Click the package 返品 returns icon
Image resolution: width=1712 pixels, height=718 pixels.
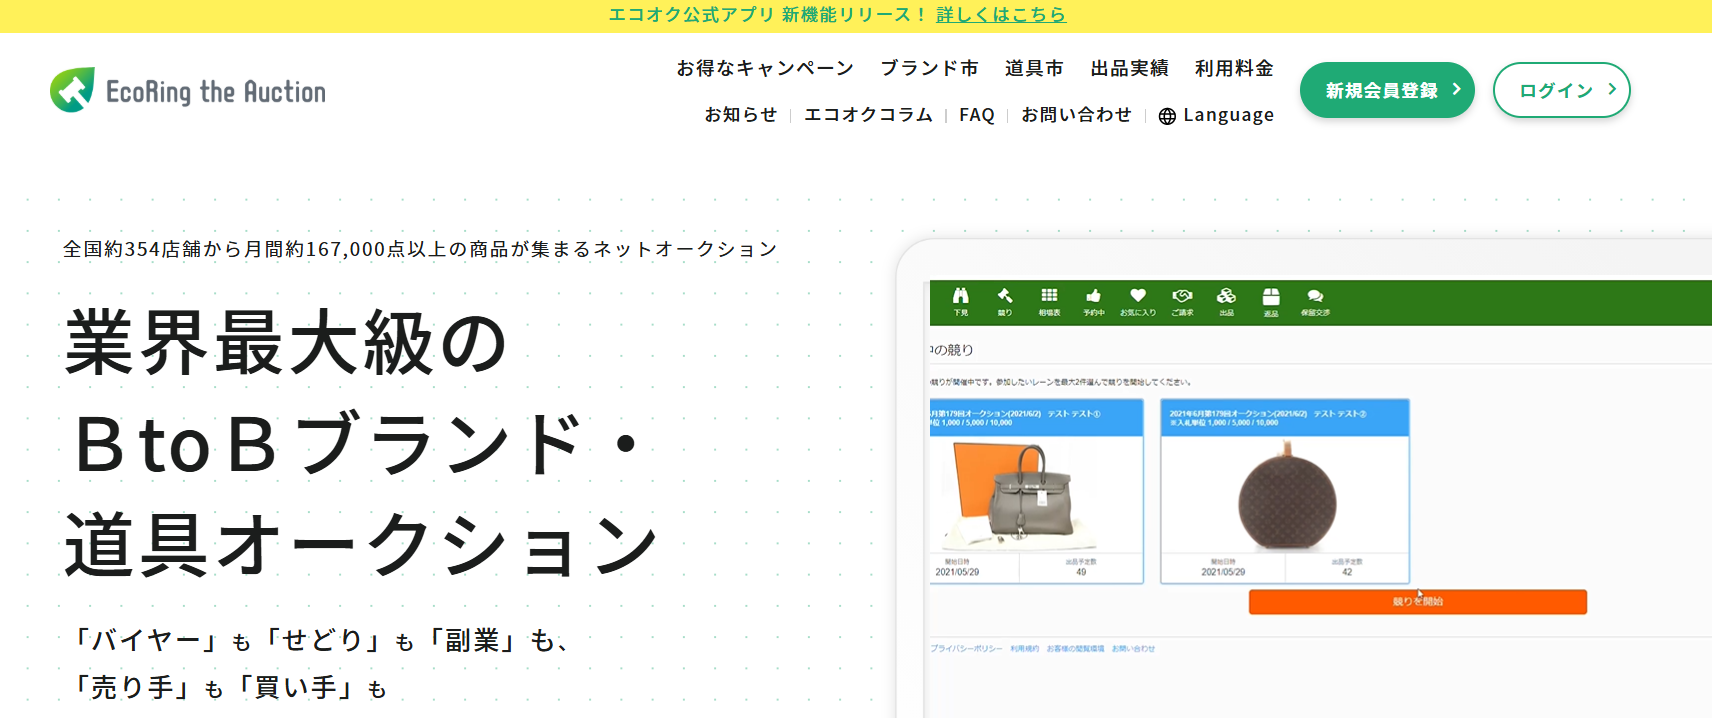pos(1271,302)
